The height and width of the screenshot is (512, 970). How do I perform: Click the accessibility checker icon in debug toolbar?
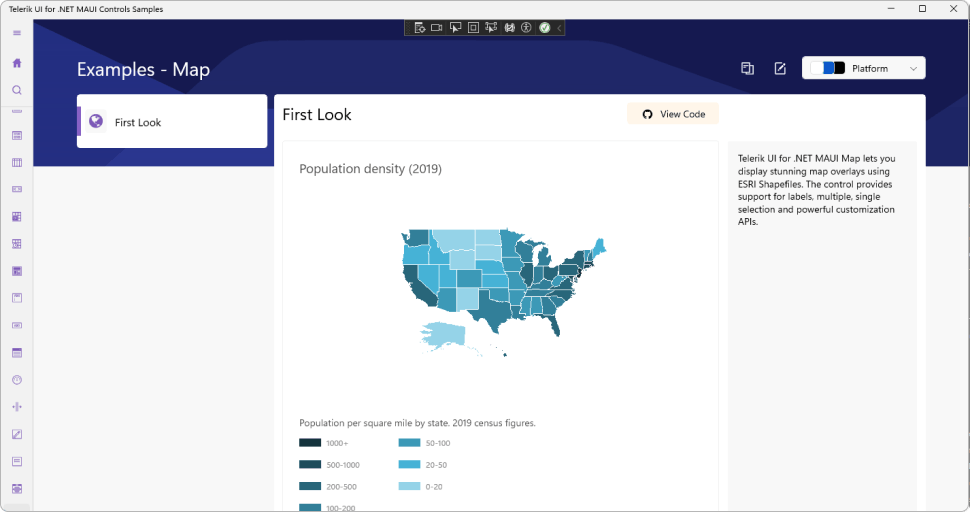(526, 28)
